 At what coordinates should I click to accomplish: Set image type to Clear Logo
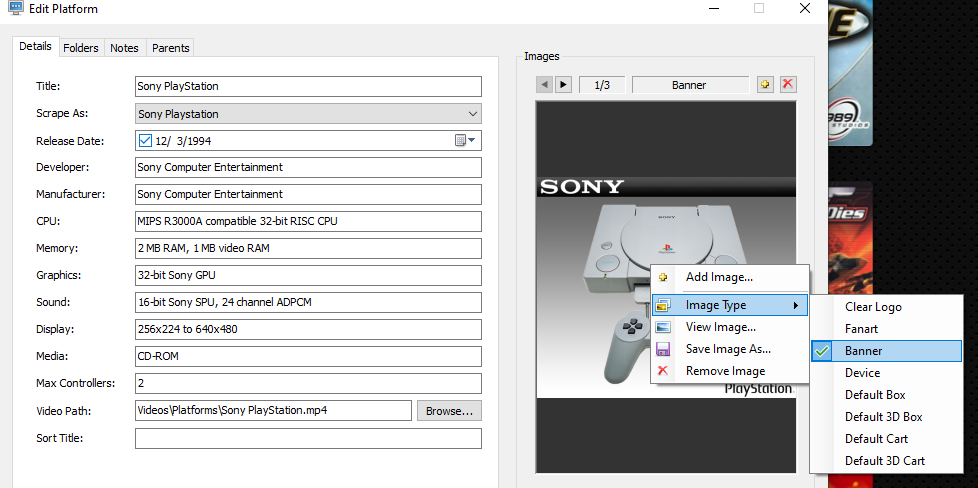[886, 307]
